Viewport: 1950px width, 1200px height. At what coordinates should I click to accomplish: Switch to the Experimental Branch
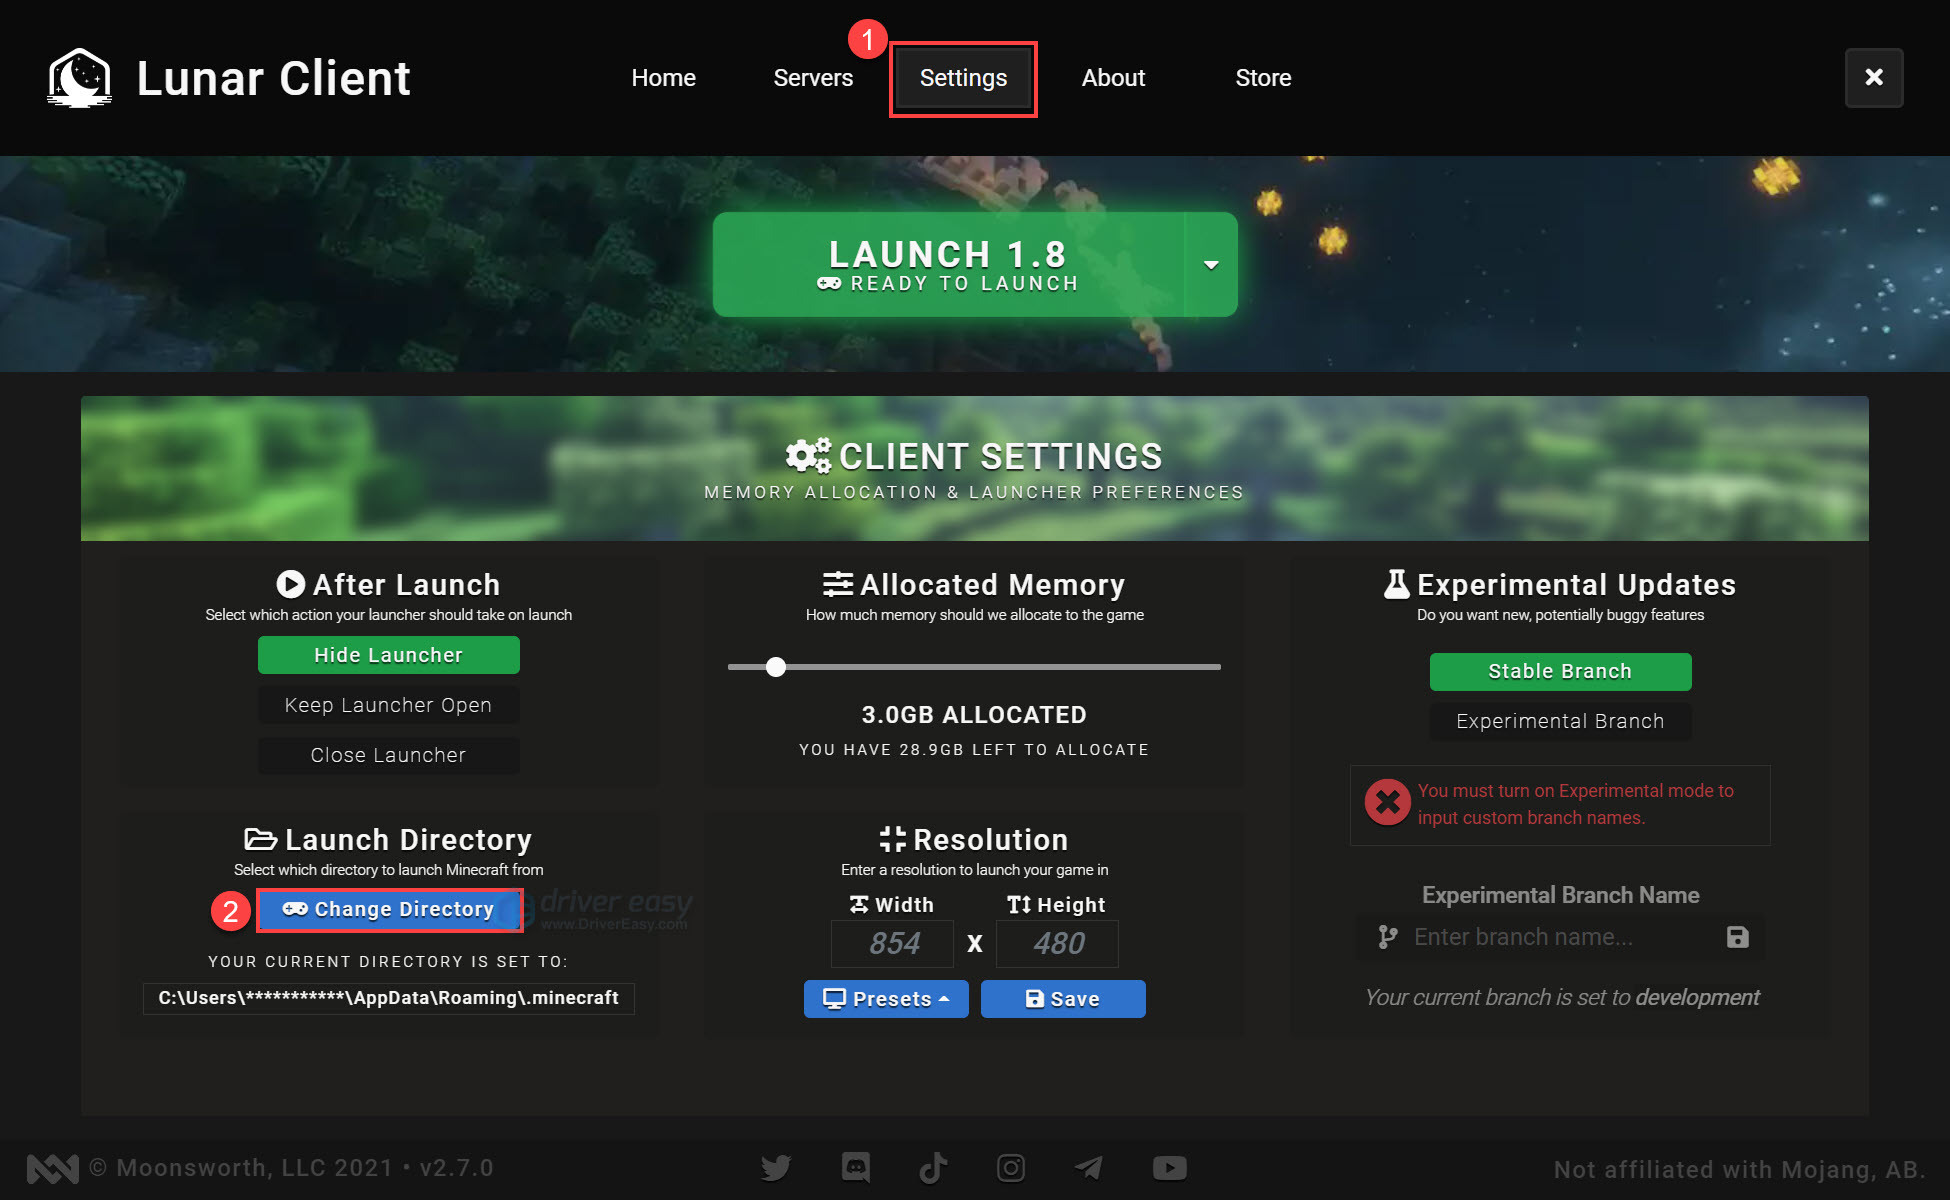[1559, 721]
